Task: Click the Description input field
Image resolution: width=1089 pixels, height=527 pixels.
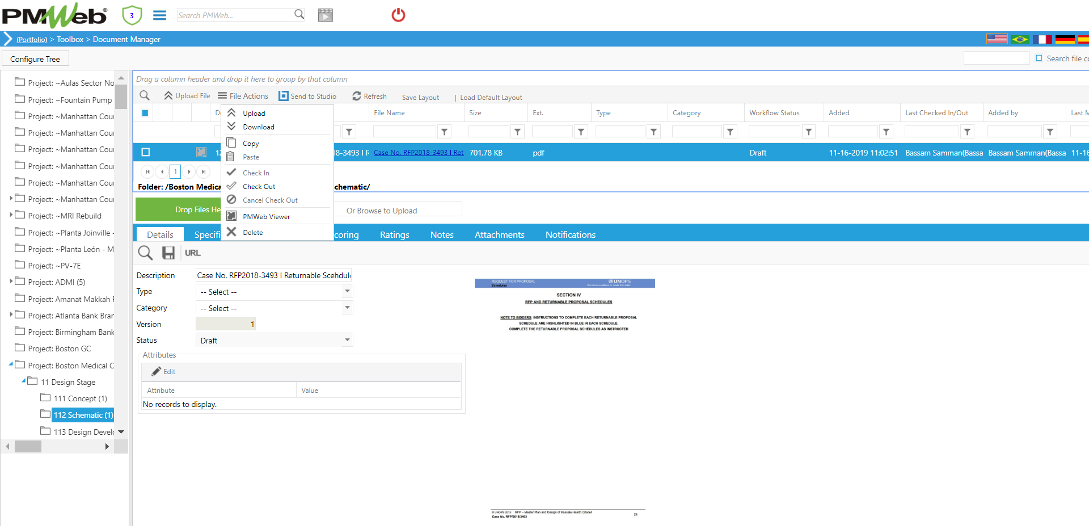Action: pyautogui.click(x=274, y=276)
